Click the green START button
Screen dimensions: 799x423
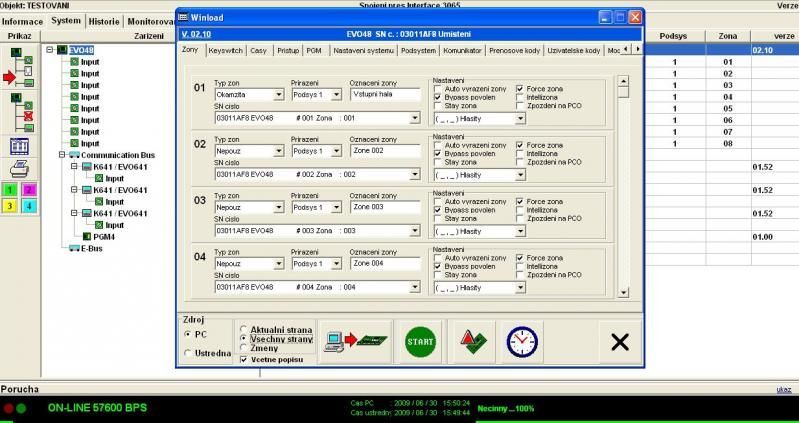[x=421, y=342]
